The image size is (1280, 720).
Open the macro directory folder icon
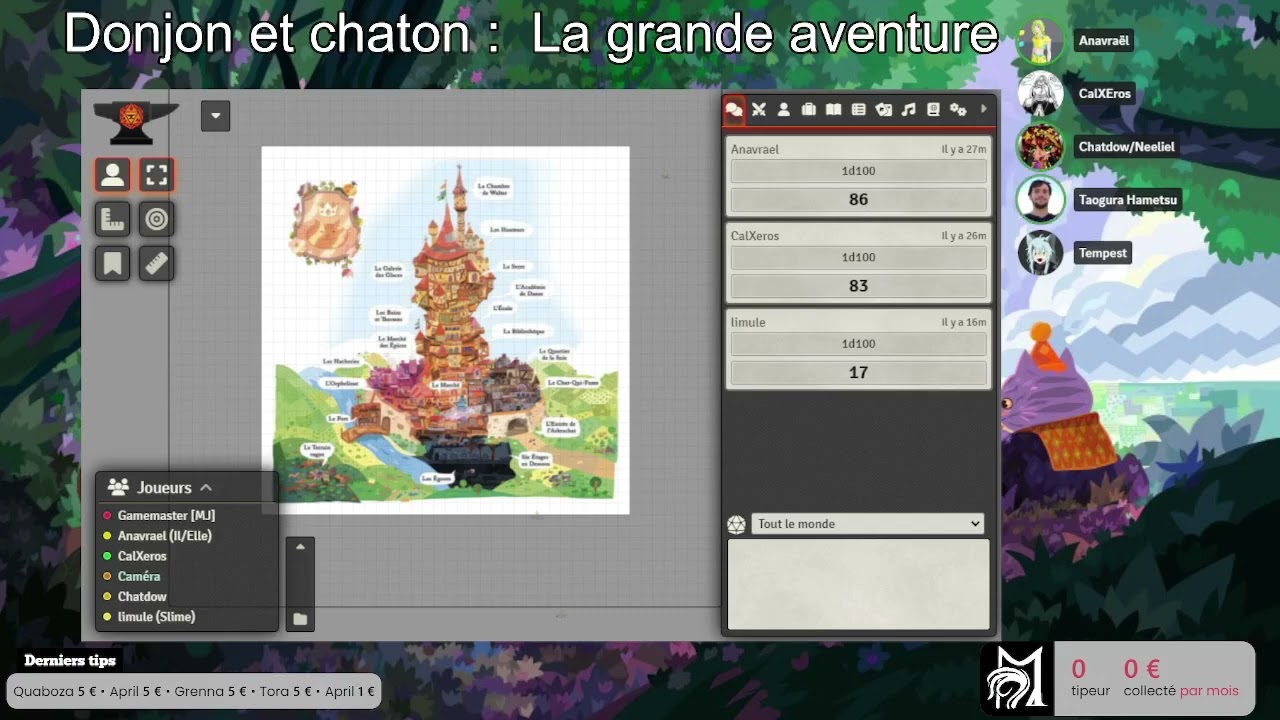tap(300, 619)
